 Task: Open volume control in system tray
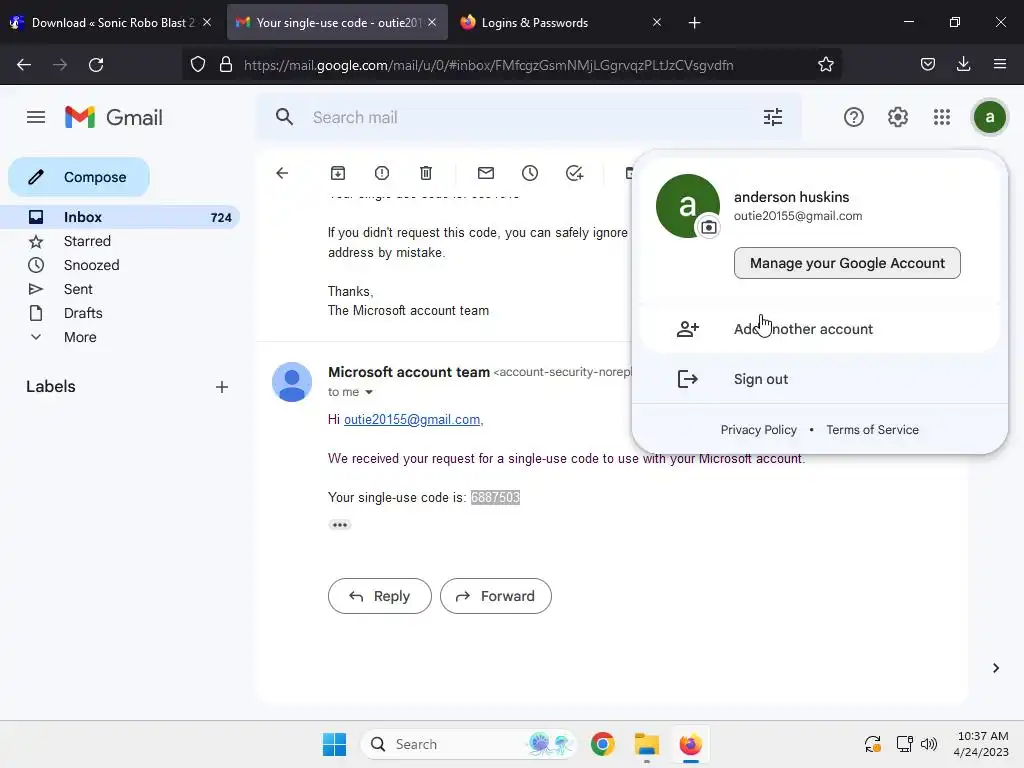click(x=929, y=744)
